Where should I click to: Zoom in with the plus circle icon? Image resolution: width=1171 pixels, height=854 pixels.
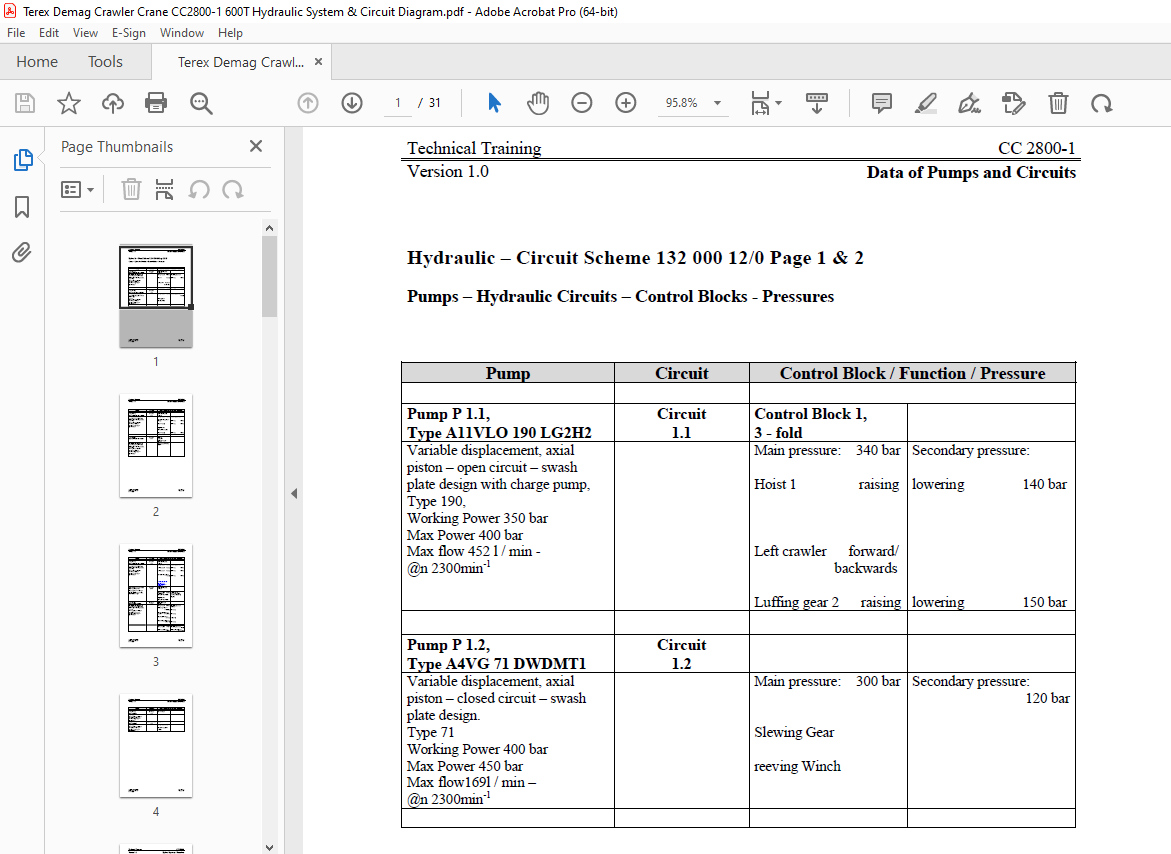(x=625, y=103)
